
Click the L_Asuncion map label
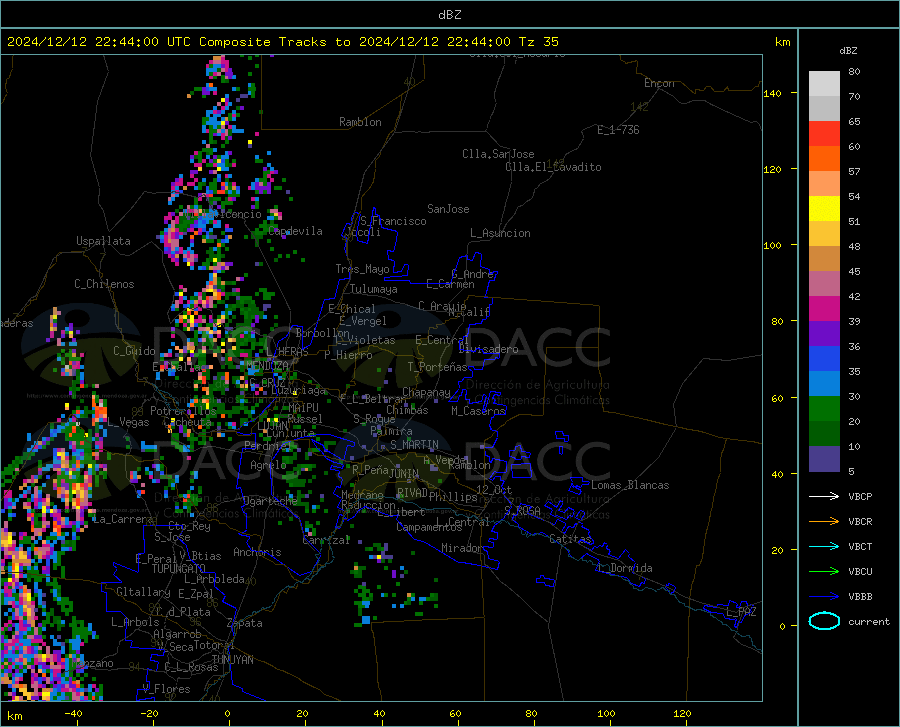point(500,233)
